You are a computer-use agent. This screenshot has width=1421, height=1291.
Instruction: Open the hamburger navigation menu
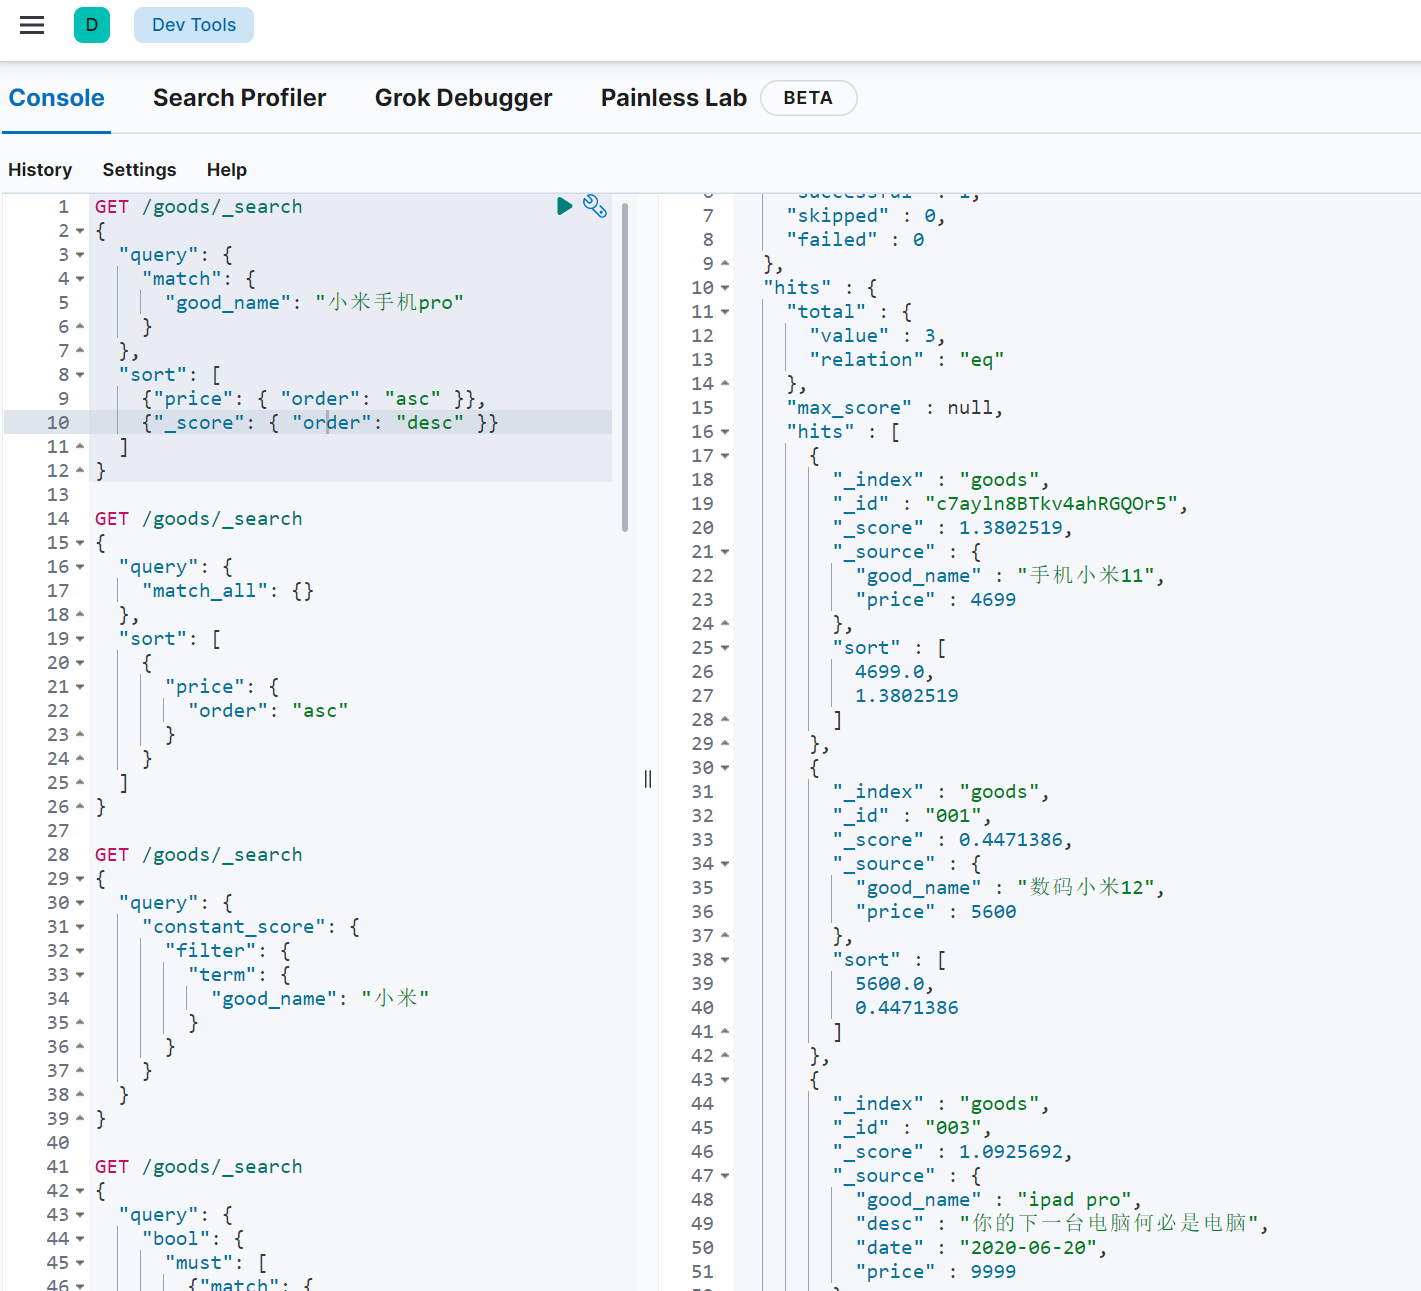[x=32, y=25]
